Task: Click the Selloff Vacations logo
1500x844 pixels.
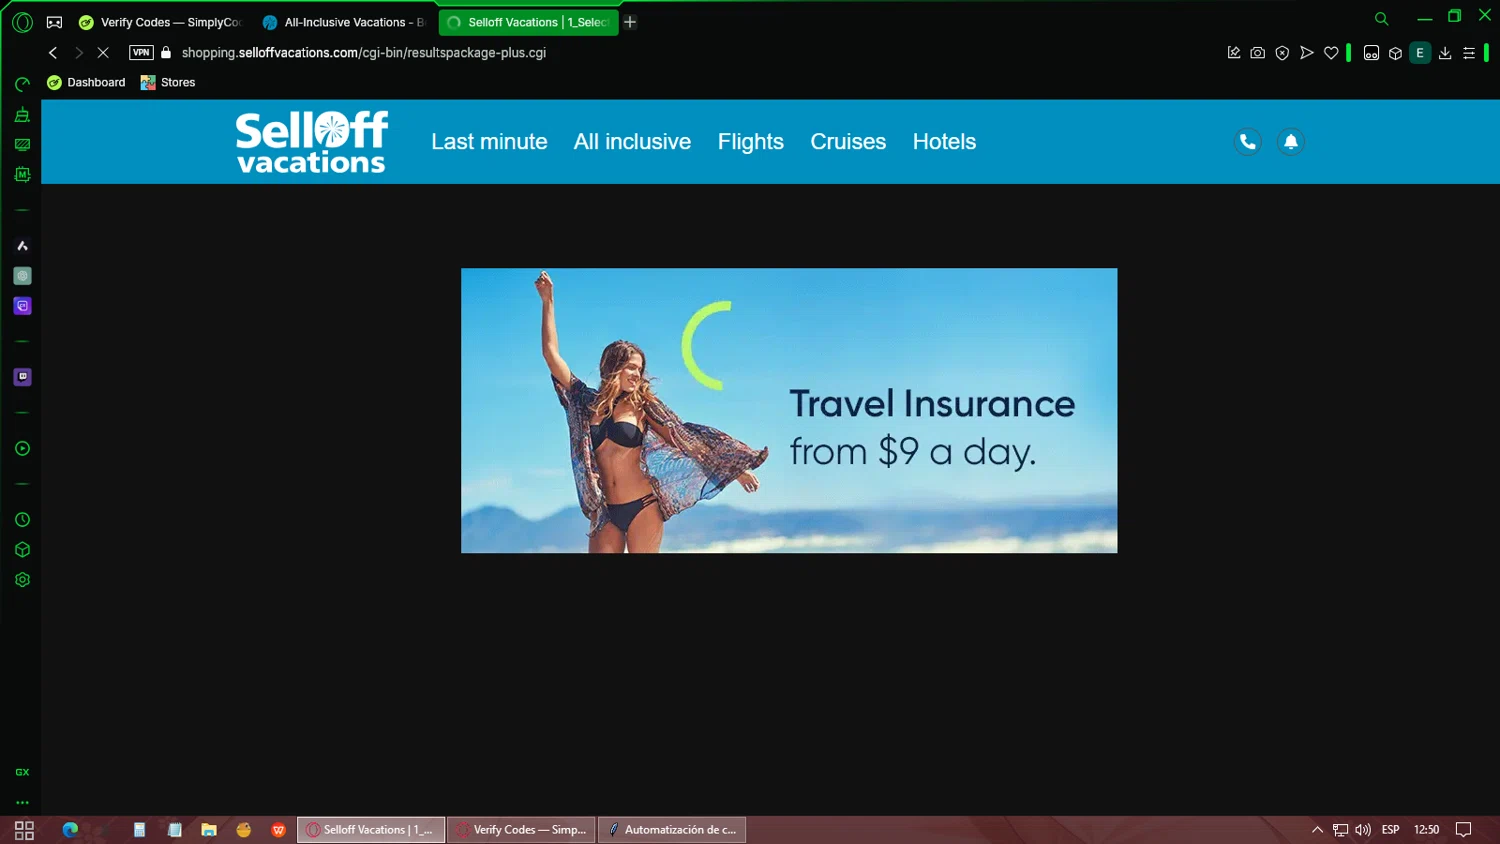Action: click(312, 142)
